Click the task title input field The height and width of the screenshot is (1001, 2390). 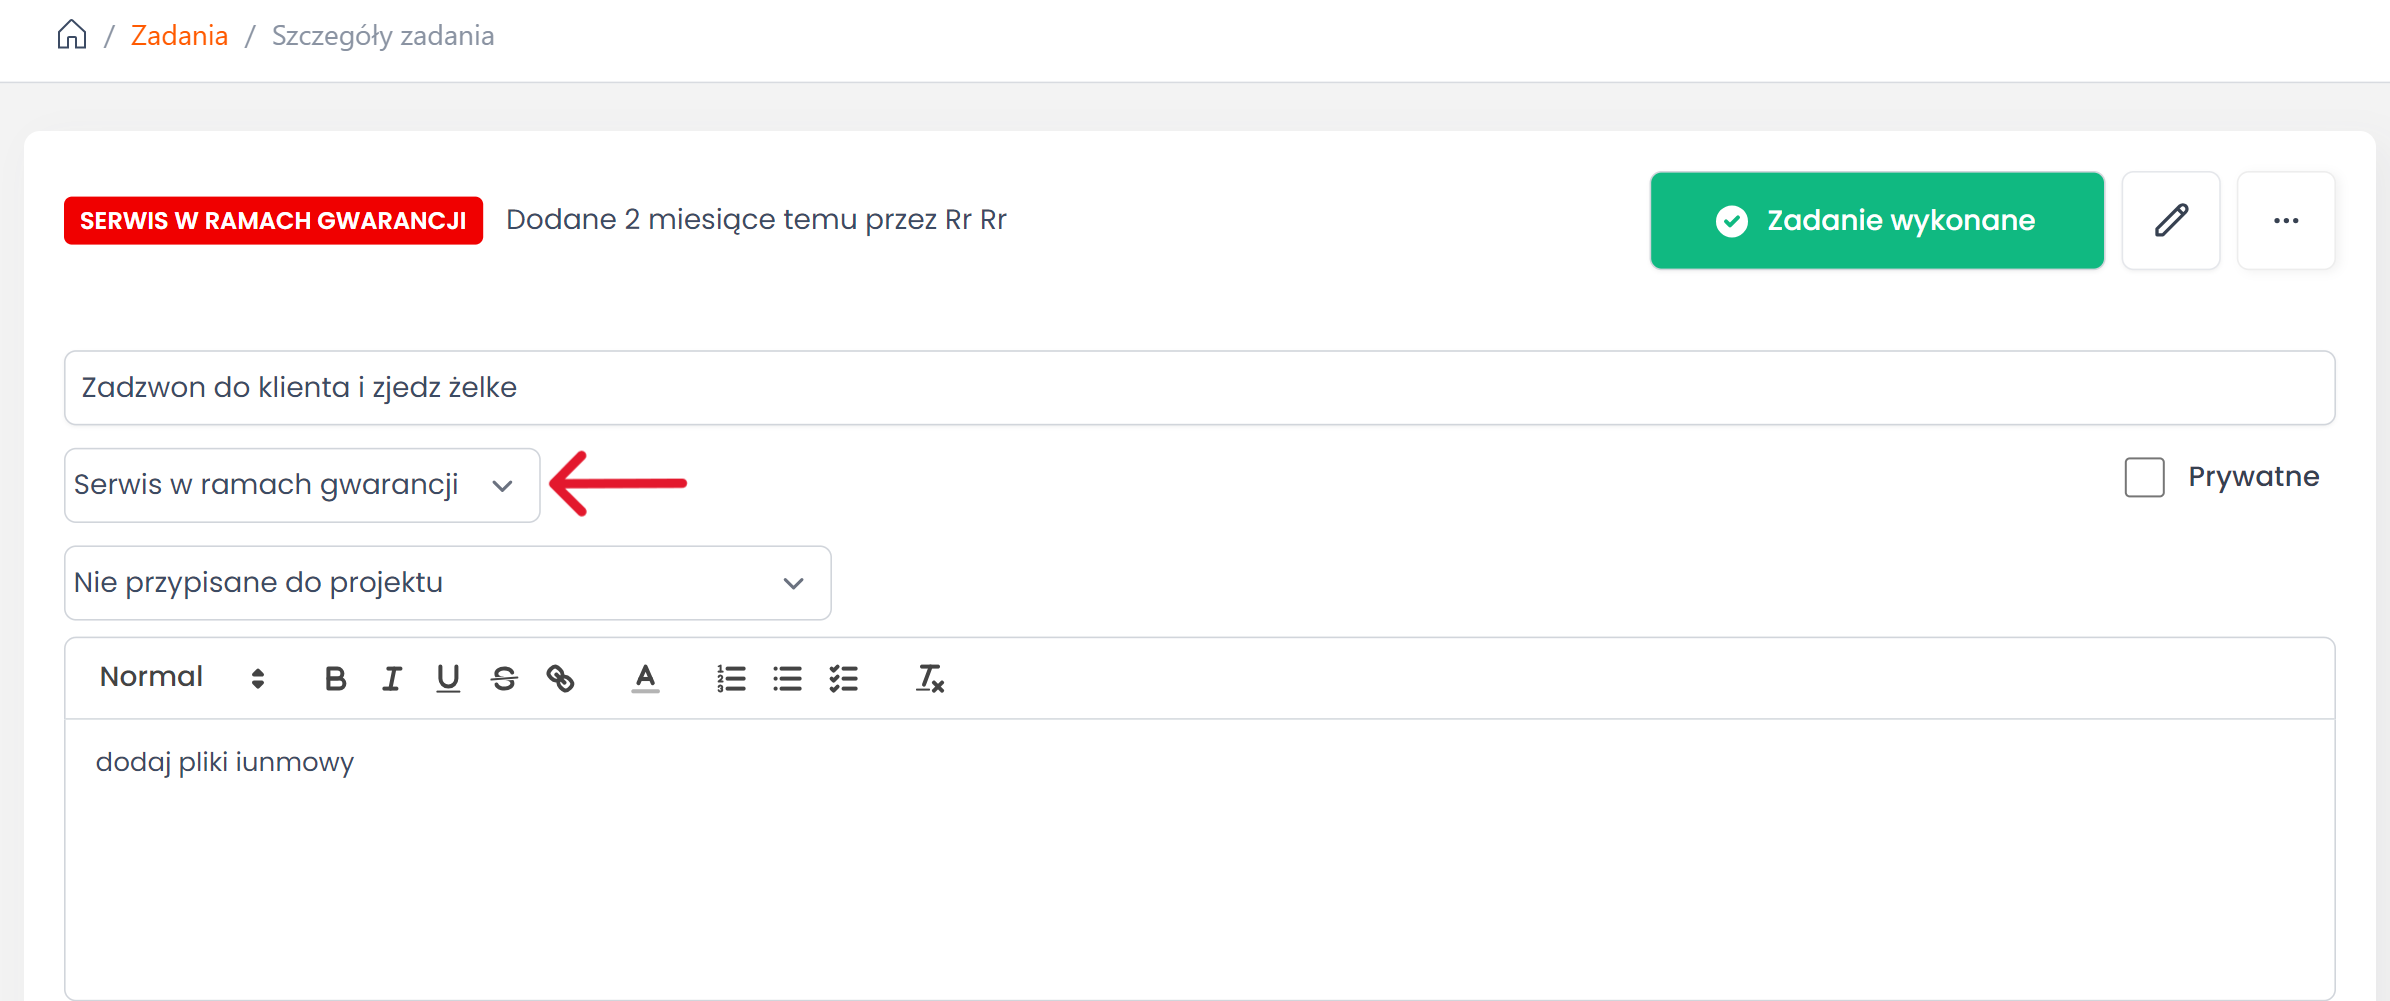click(1198, 387)
